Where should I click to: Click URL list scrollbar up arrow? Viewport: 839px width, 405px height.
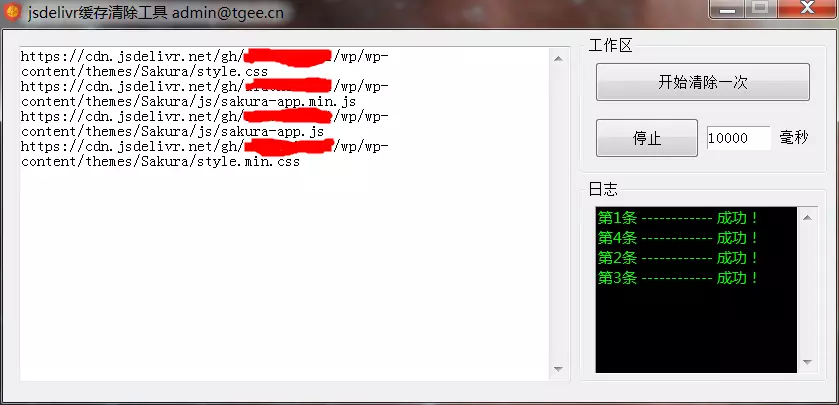pos(558,59)
